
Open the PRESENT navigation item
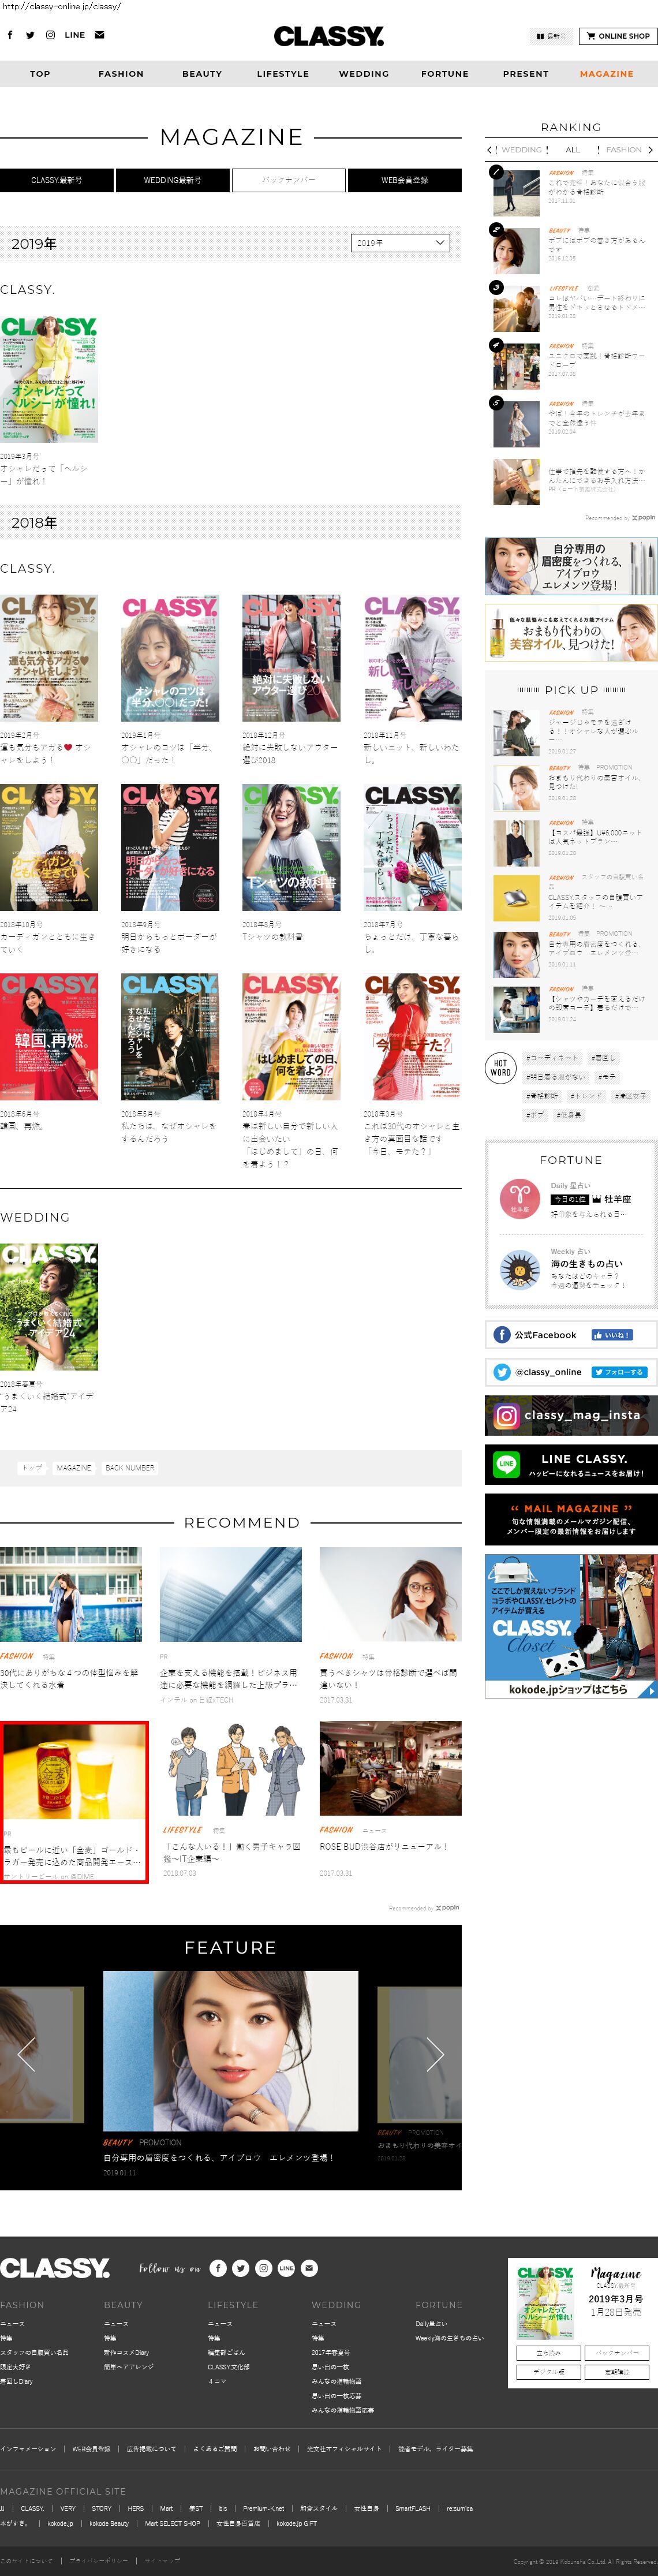(x=526, y=74)
